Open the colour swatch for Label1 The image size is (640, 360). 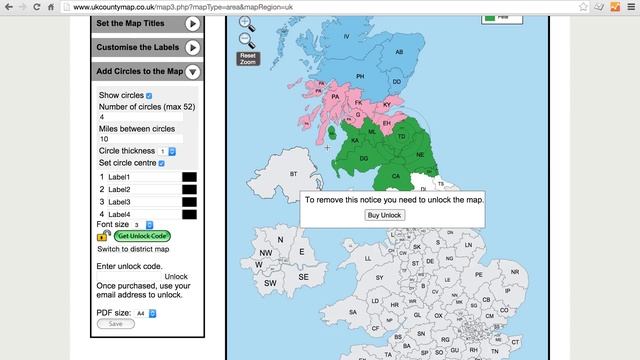[x=189, y=177]
